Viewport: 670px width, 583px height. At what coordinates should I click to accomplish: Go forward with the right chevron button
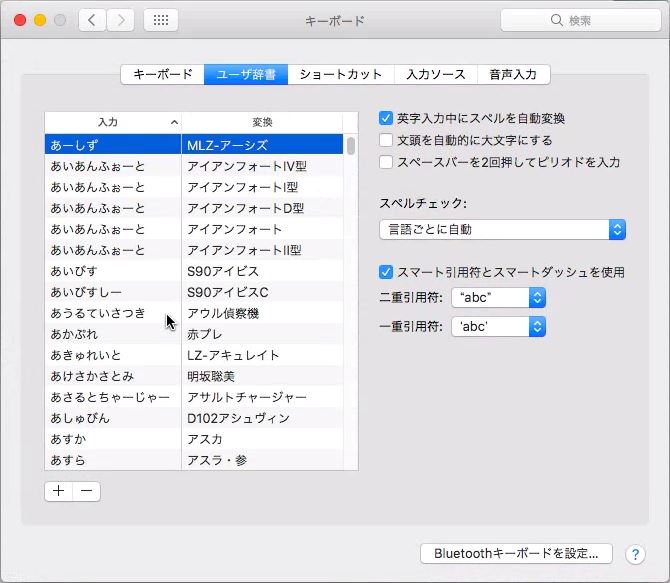point(120,20)
